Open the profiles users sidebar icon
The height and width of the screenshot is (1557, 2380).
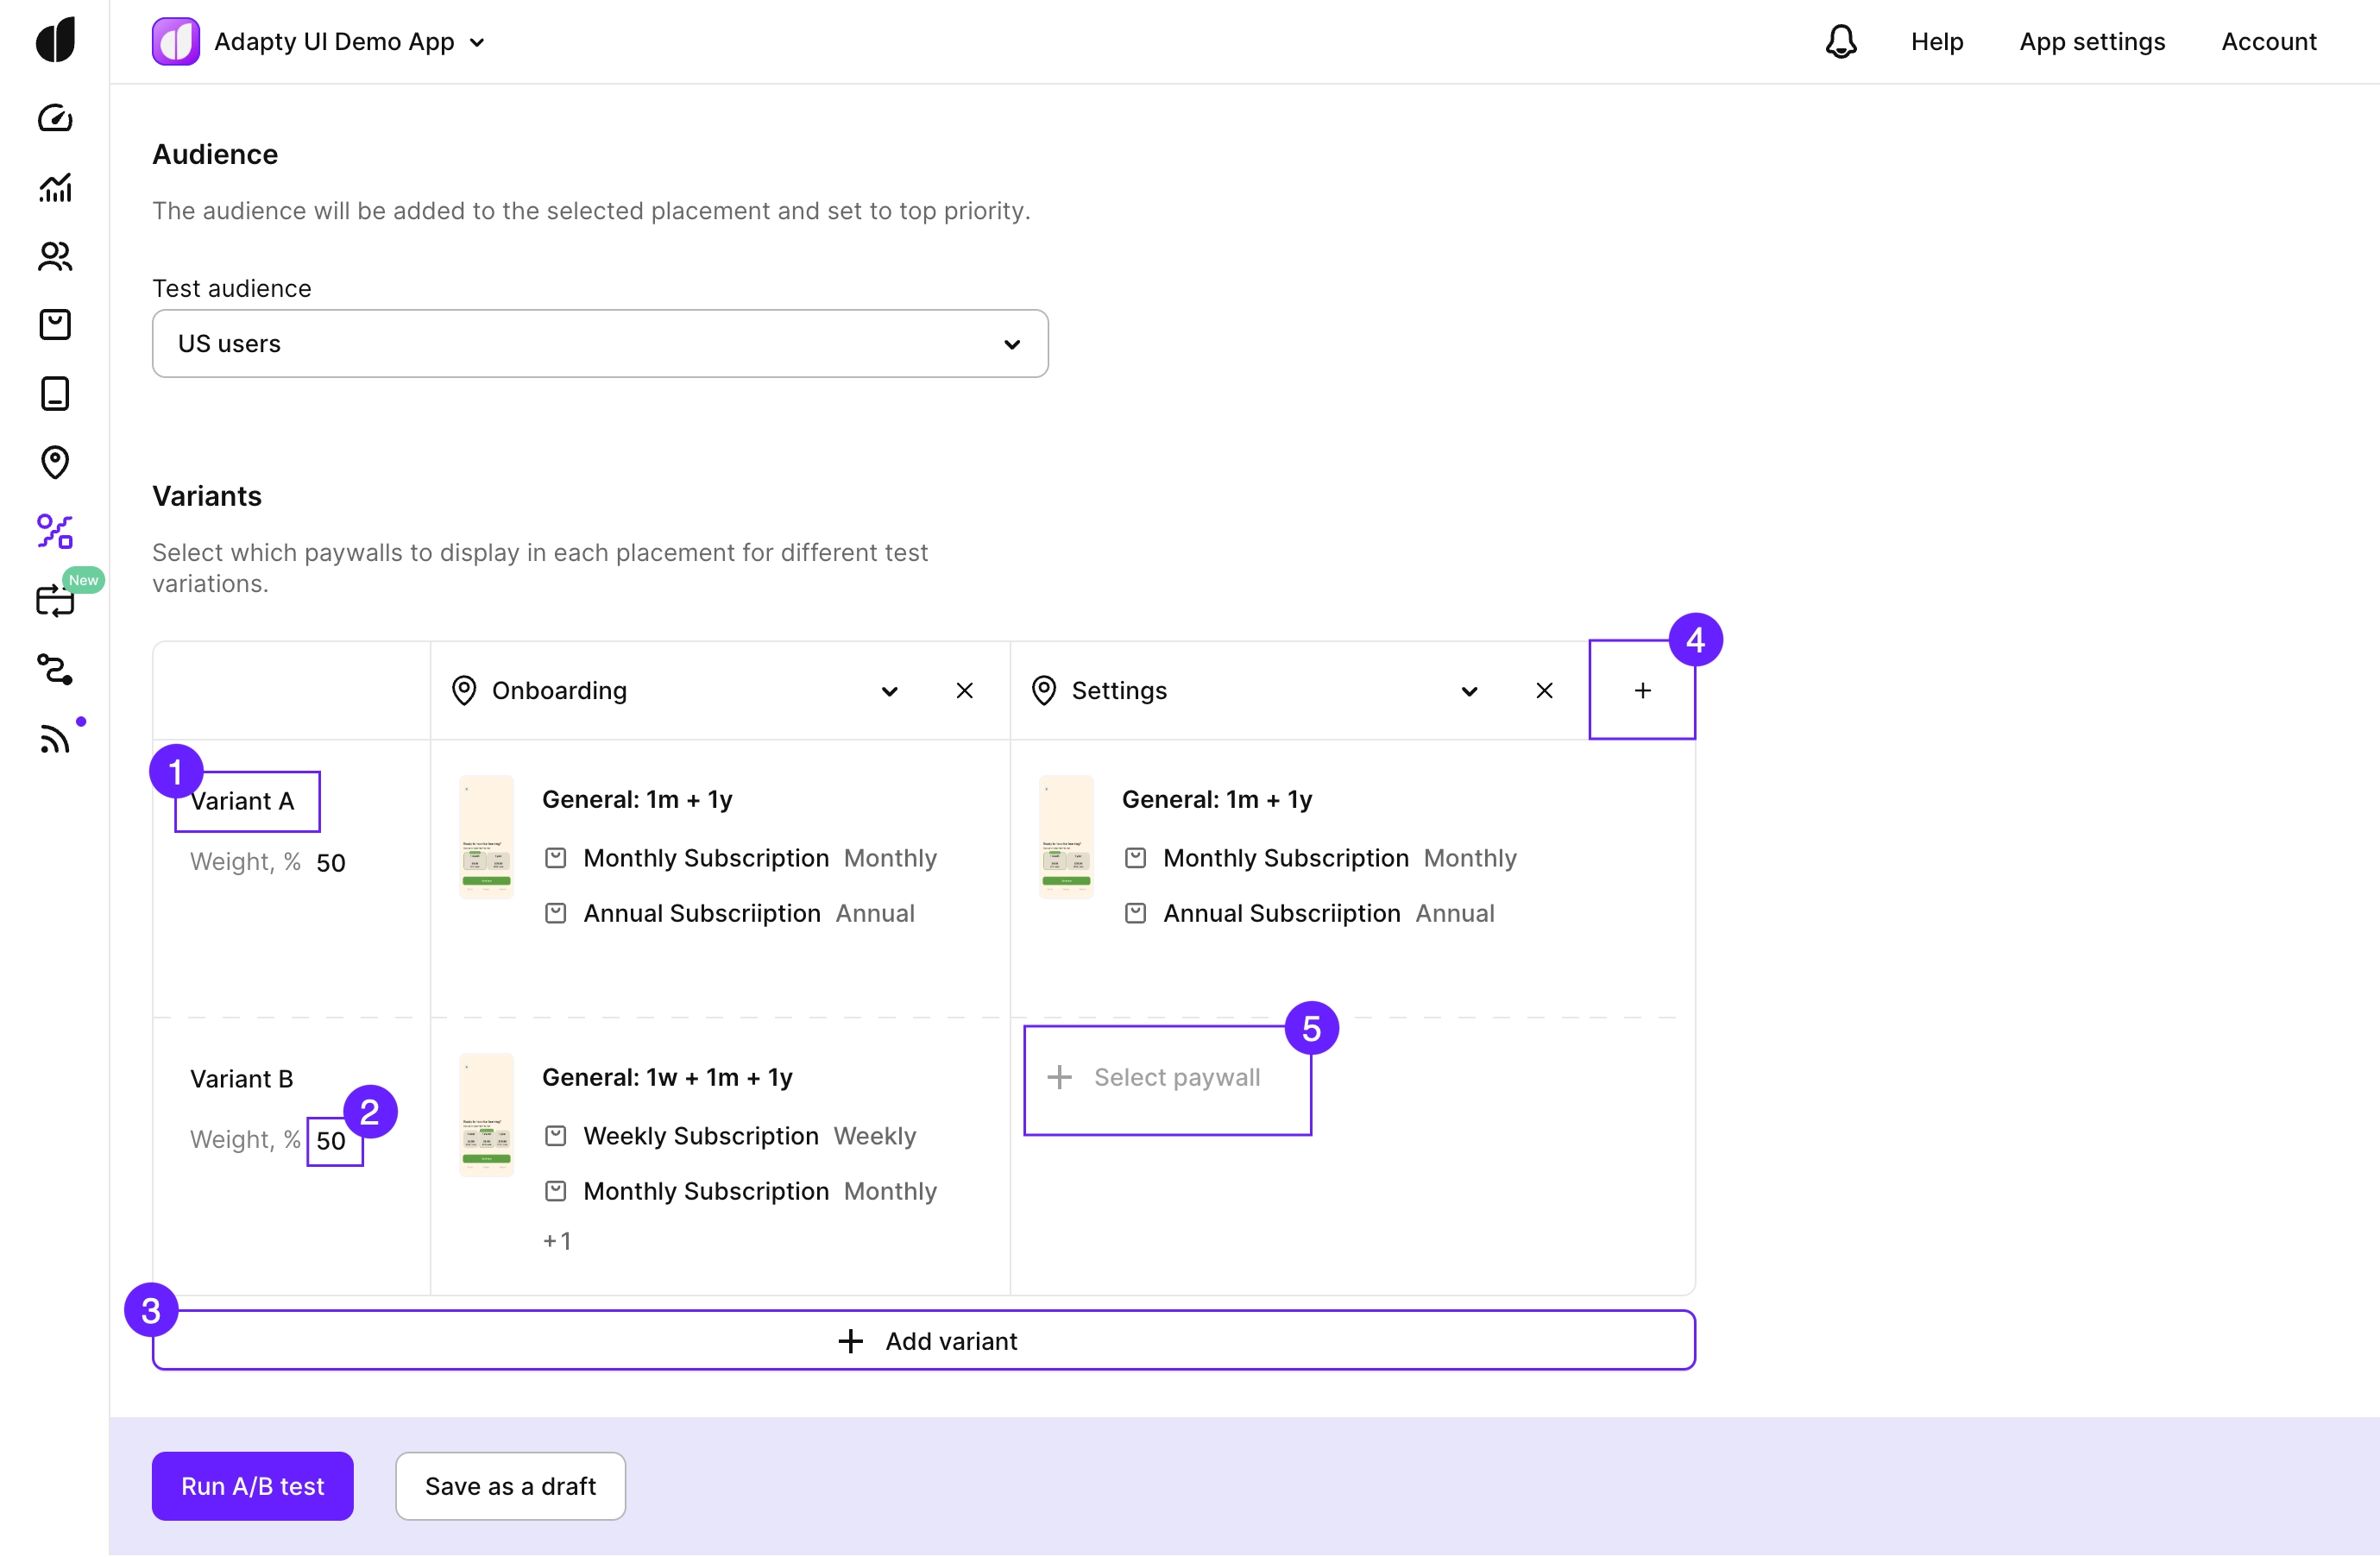[x=55, y=256]
